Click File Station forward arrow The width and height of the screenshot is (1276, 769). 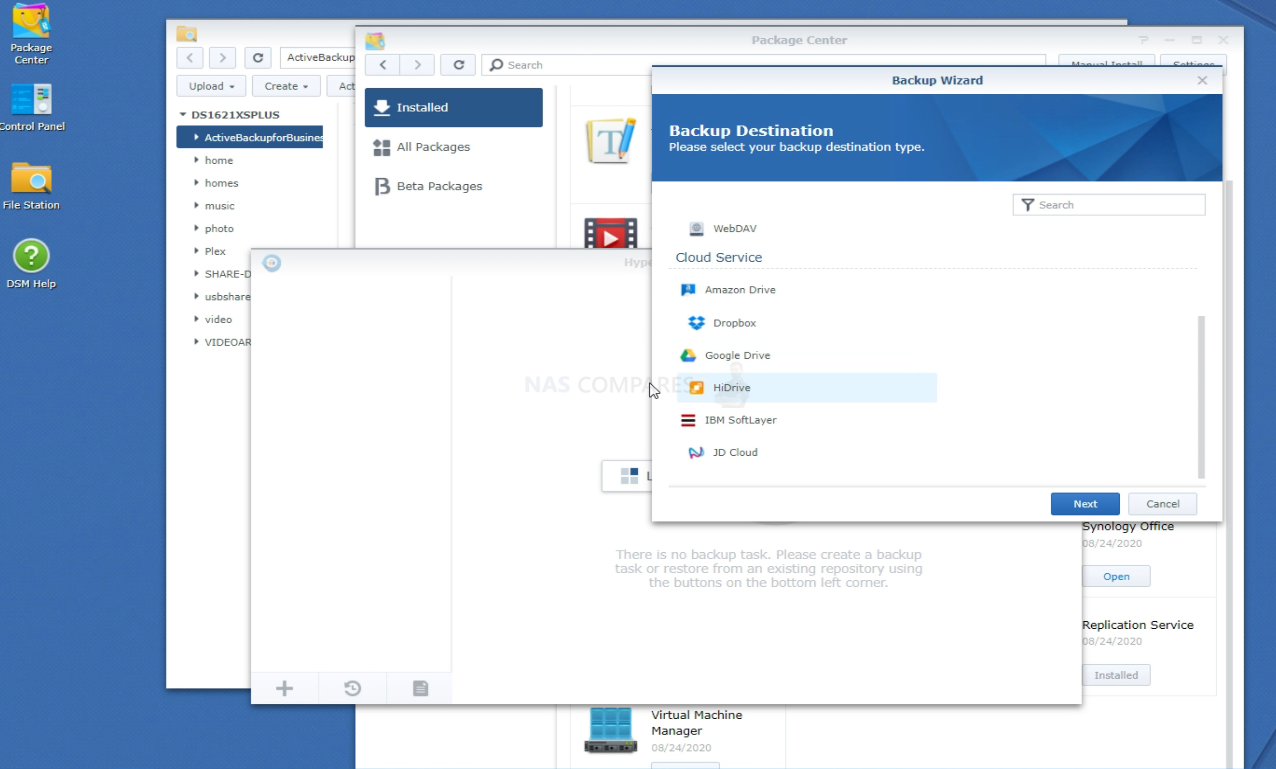click(223, 58)
